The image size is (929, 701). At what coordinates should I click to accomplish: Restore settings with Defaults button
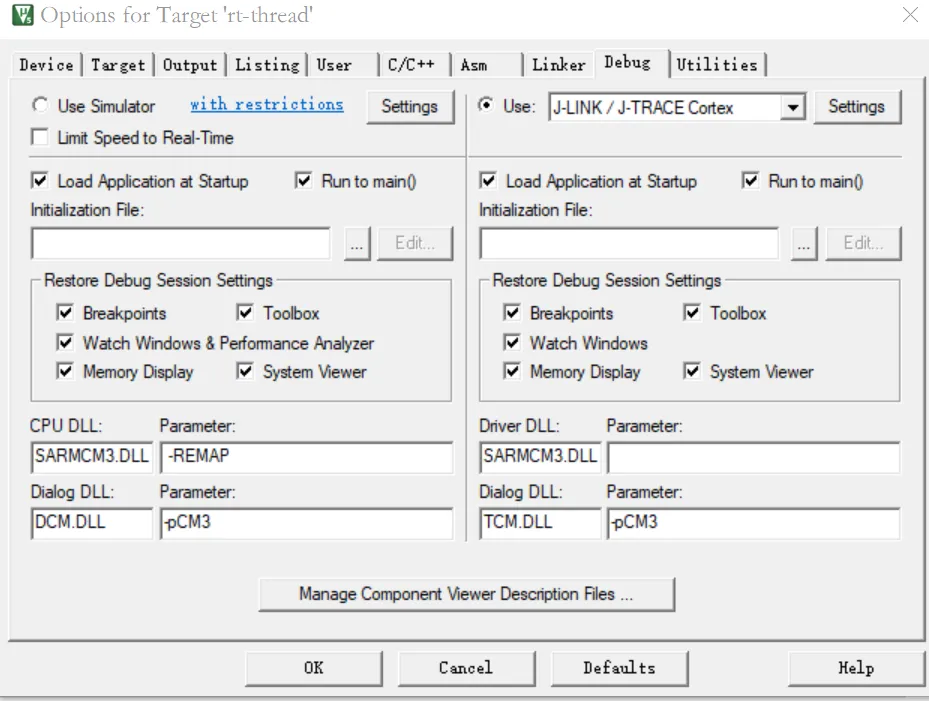tap(620, 668)
